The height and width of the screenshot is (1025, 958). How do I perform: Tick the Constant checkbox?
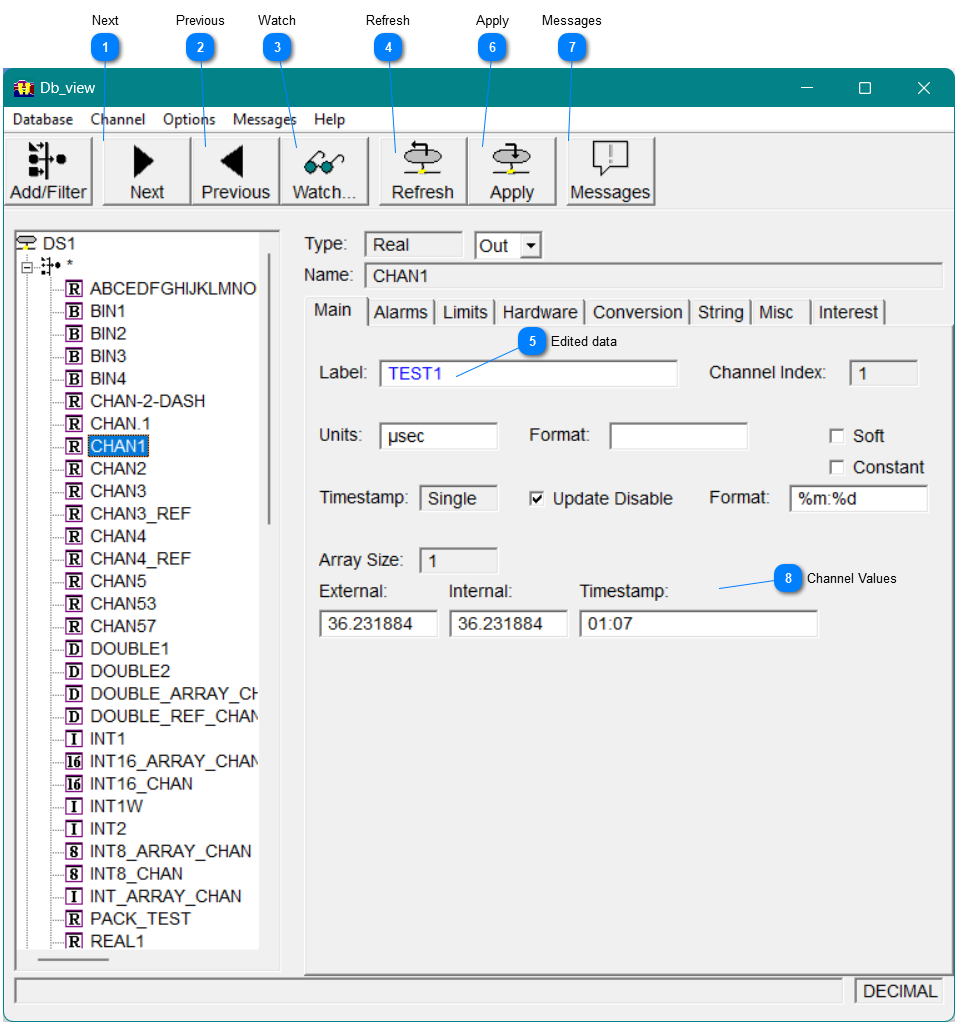[837, 467]
